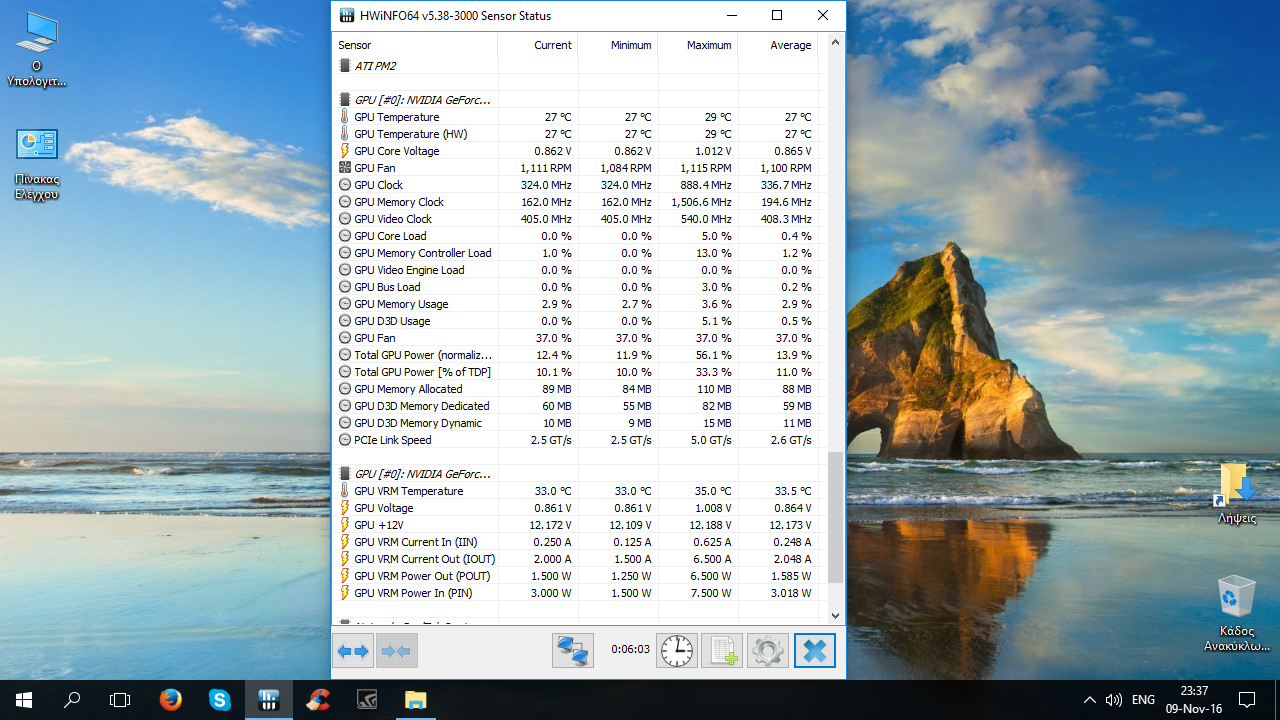Click the Sensor column header
1280x720 pixels.
click(x=415, y=45)
